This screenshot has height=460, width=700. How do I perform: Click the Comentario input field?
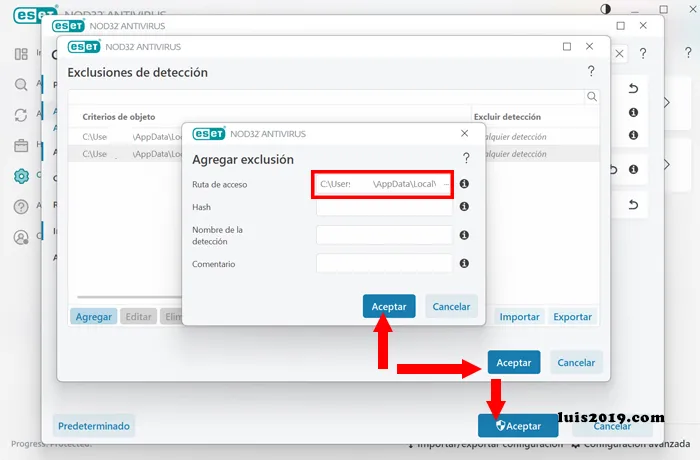click(384, 263)
